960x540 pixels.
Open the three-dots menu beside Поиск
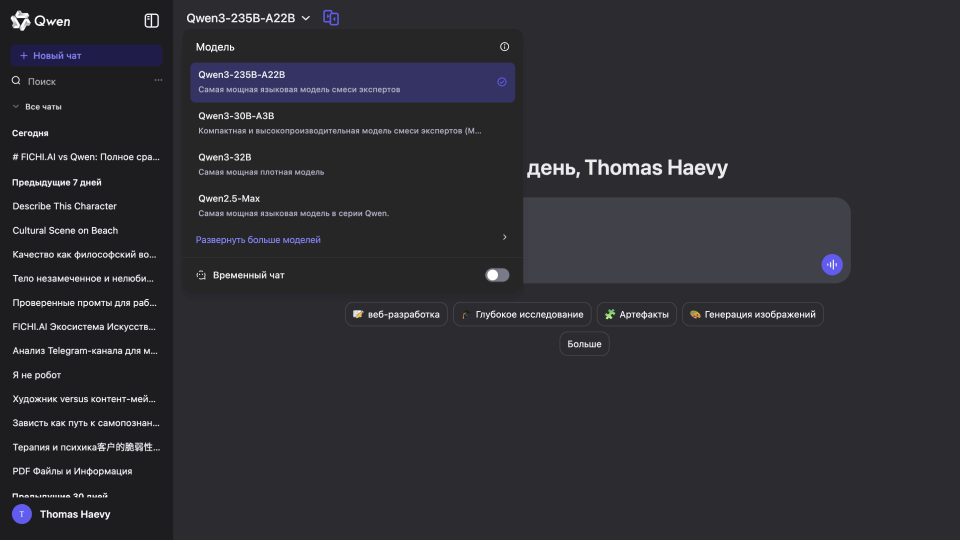tap(158, 80)
